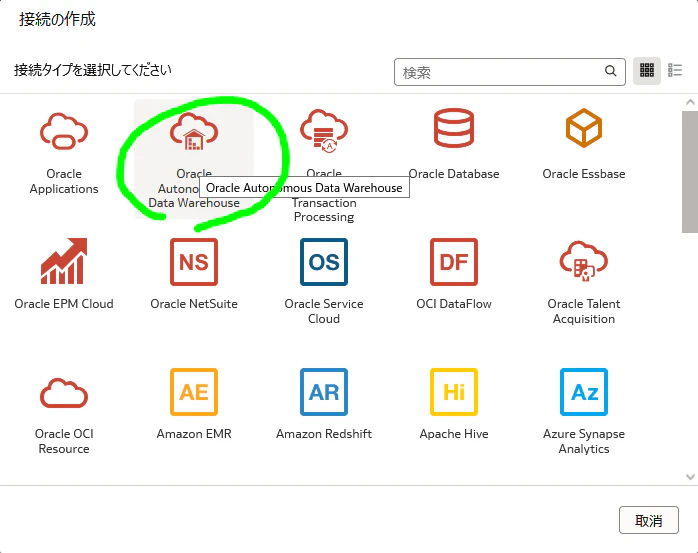
Task: Click the 取消 cancel button
Action: point(649,520)
